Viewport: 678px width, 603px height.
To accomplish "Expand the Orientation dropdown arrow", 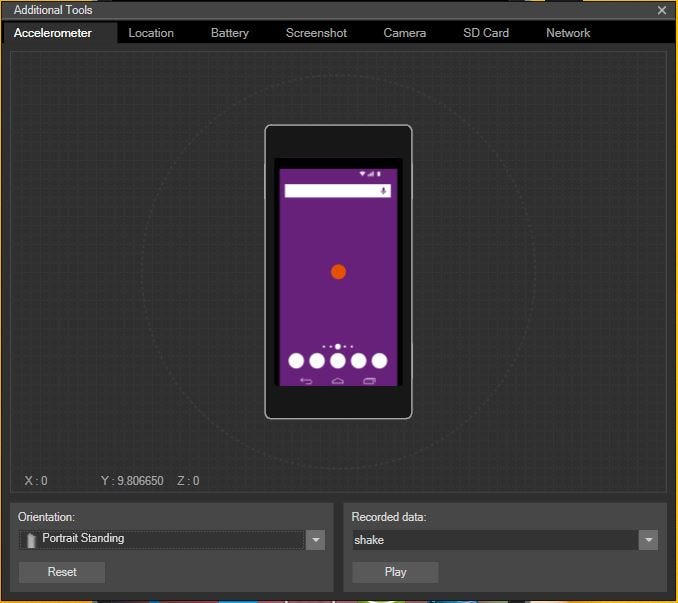I will 316,540.
